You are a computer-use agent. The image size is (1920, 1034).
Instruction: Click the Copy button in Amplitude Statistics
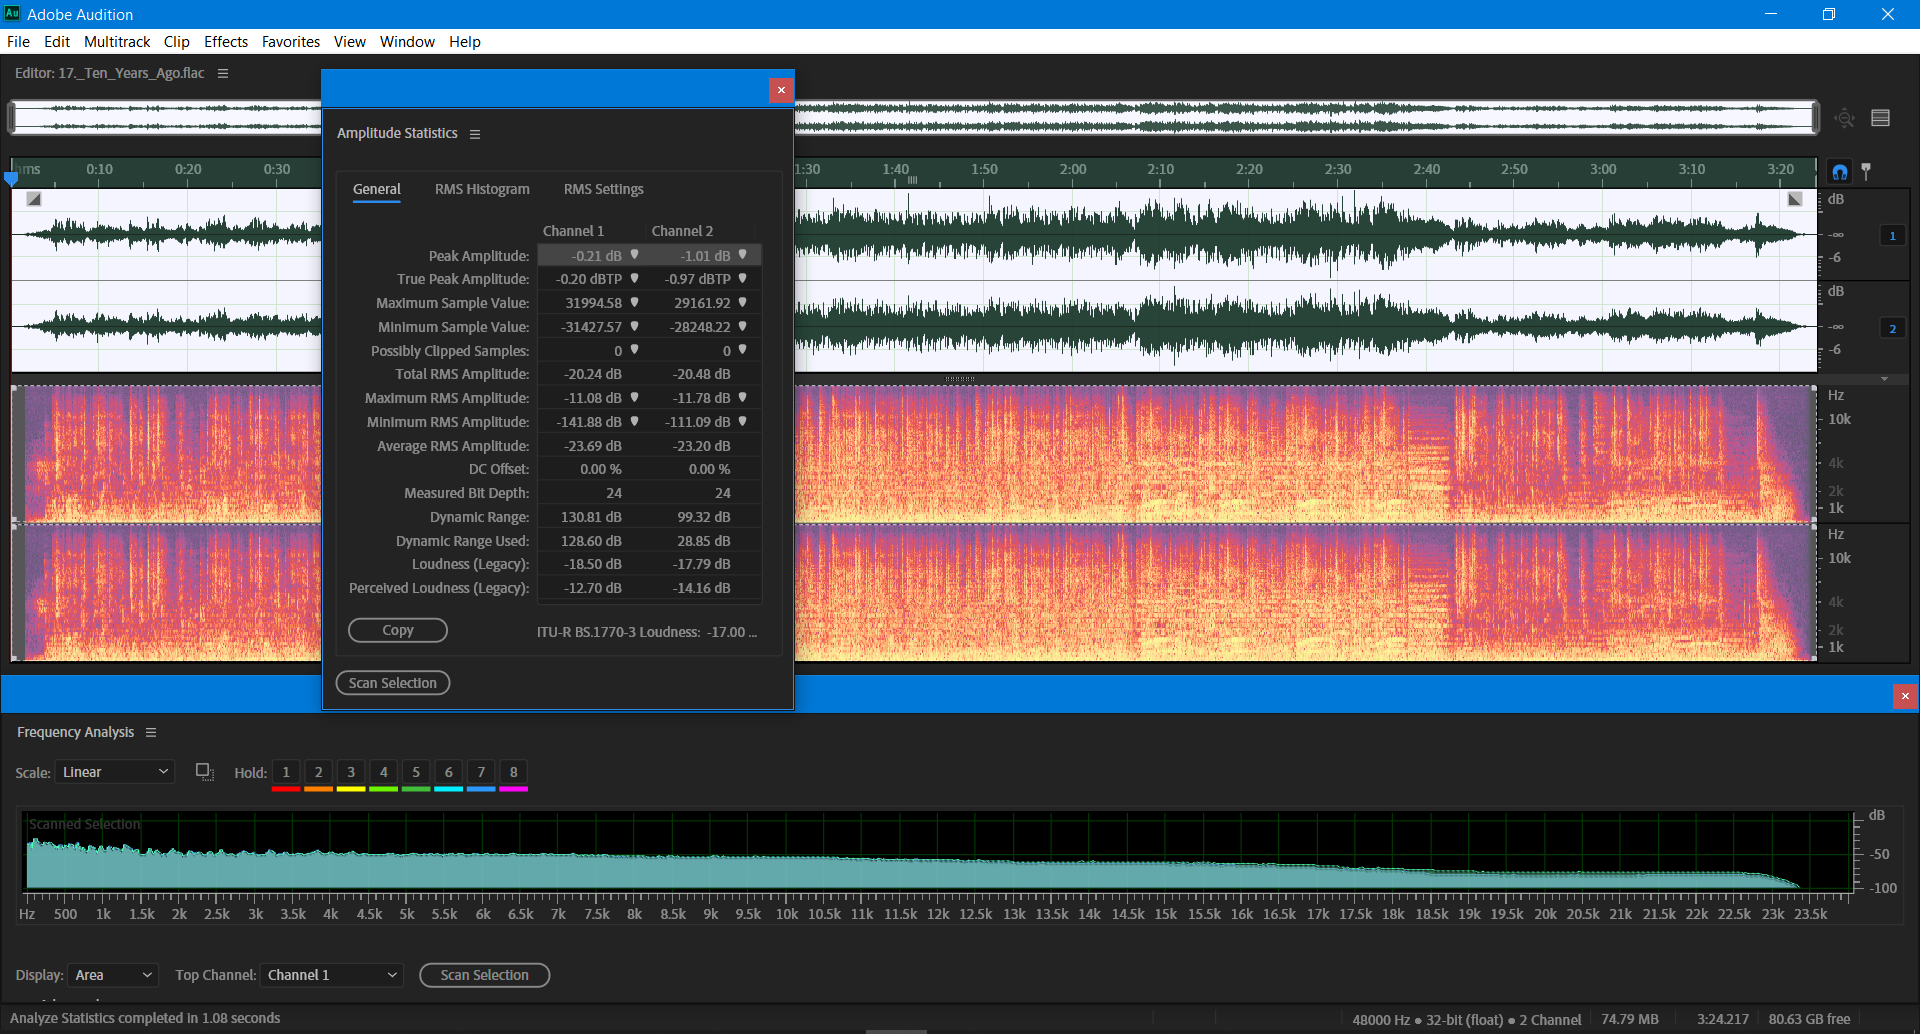(x=397, y=630)
